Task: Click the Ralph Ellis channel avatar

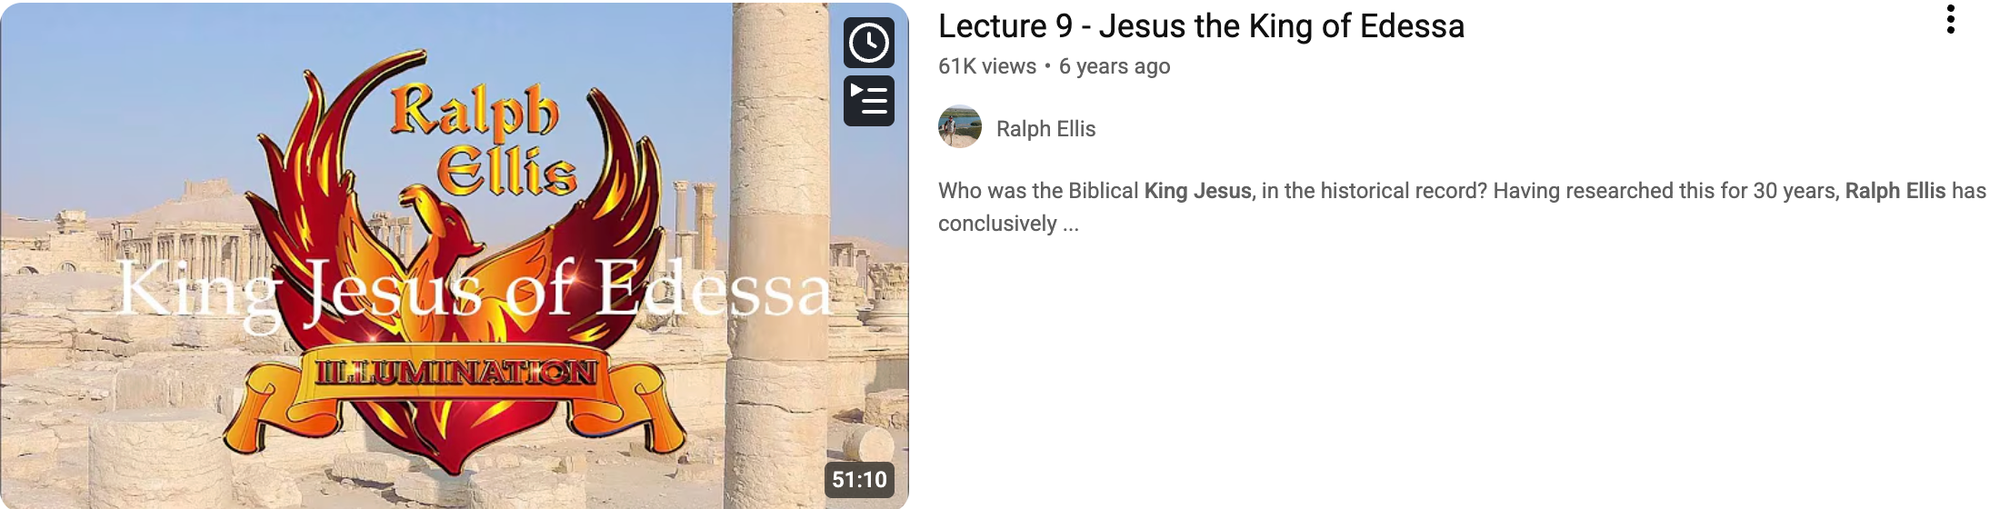Action: pos(960,128)
